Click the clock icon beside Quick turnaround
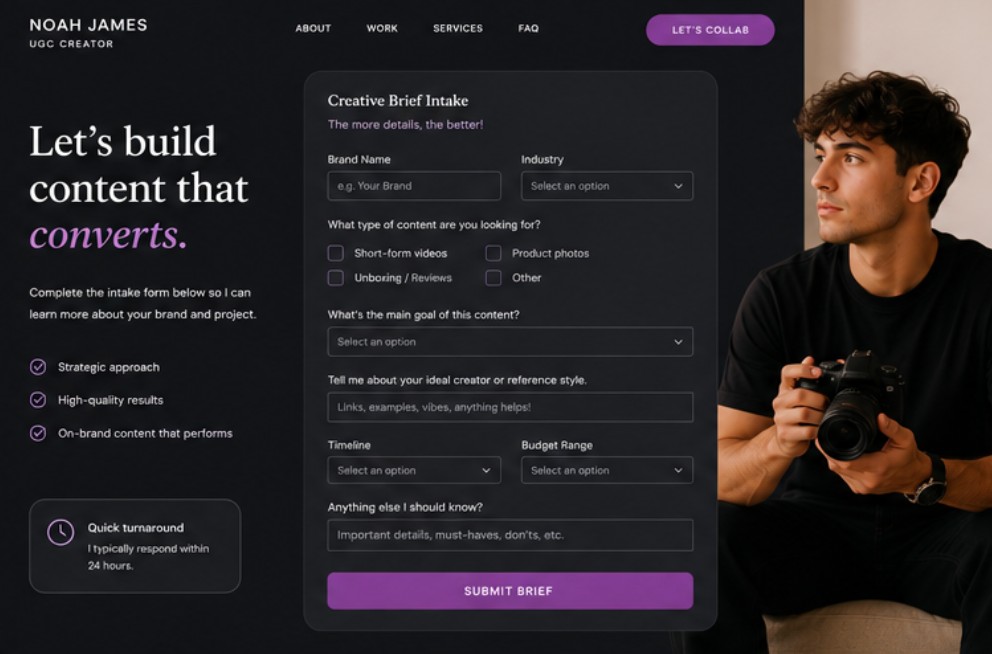The height and width of the screenshot is (654, 992). [61, 533]
